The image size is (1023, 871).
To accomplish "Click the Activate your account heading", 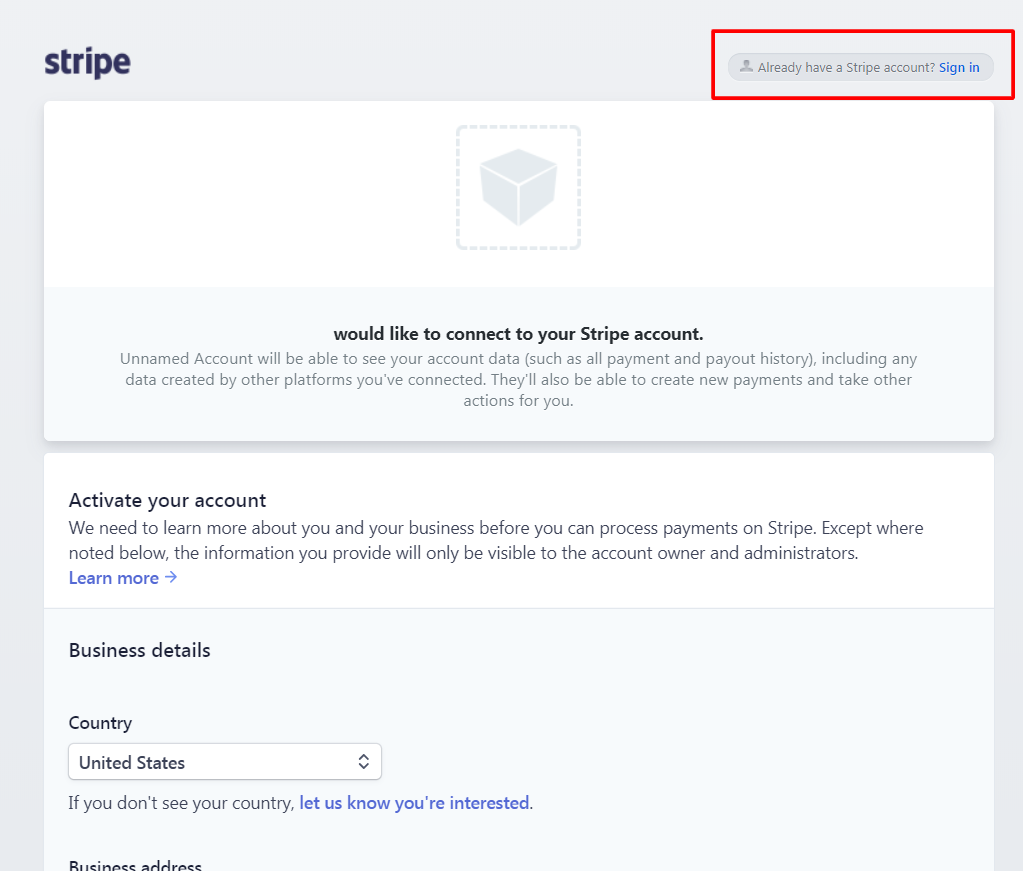I will pyautogui.click(x=168, y=500).
